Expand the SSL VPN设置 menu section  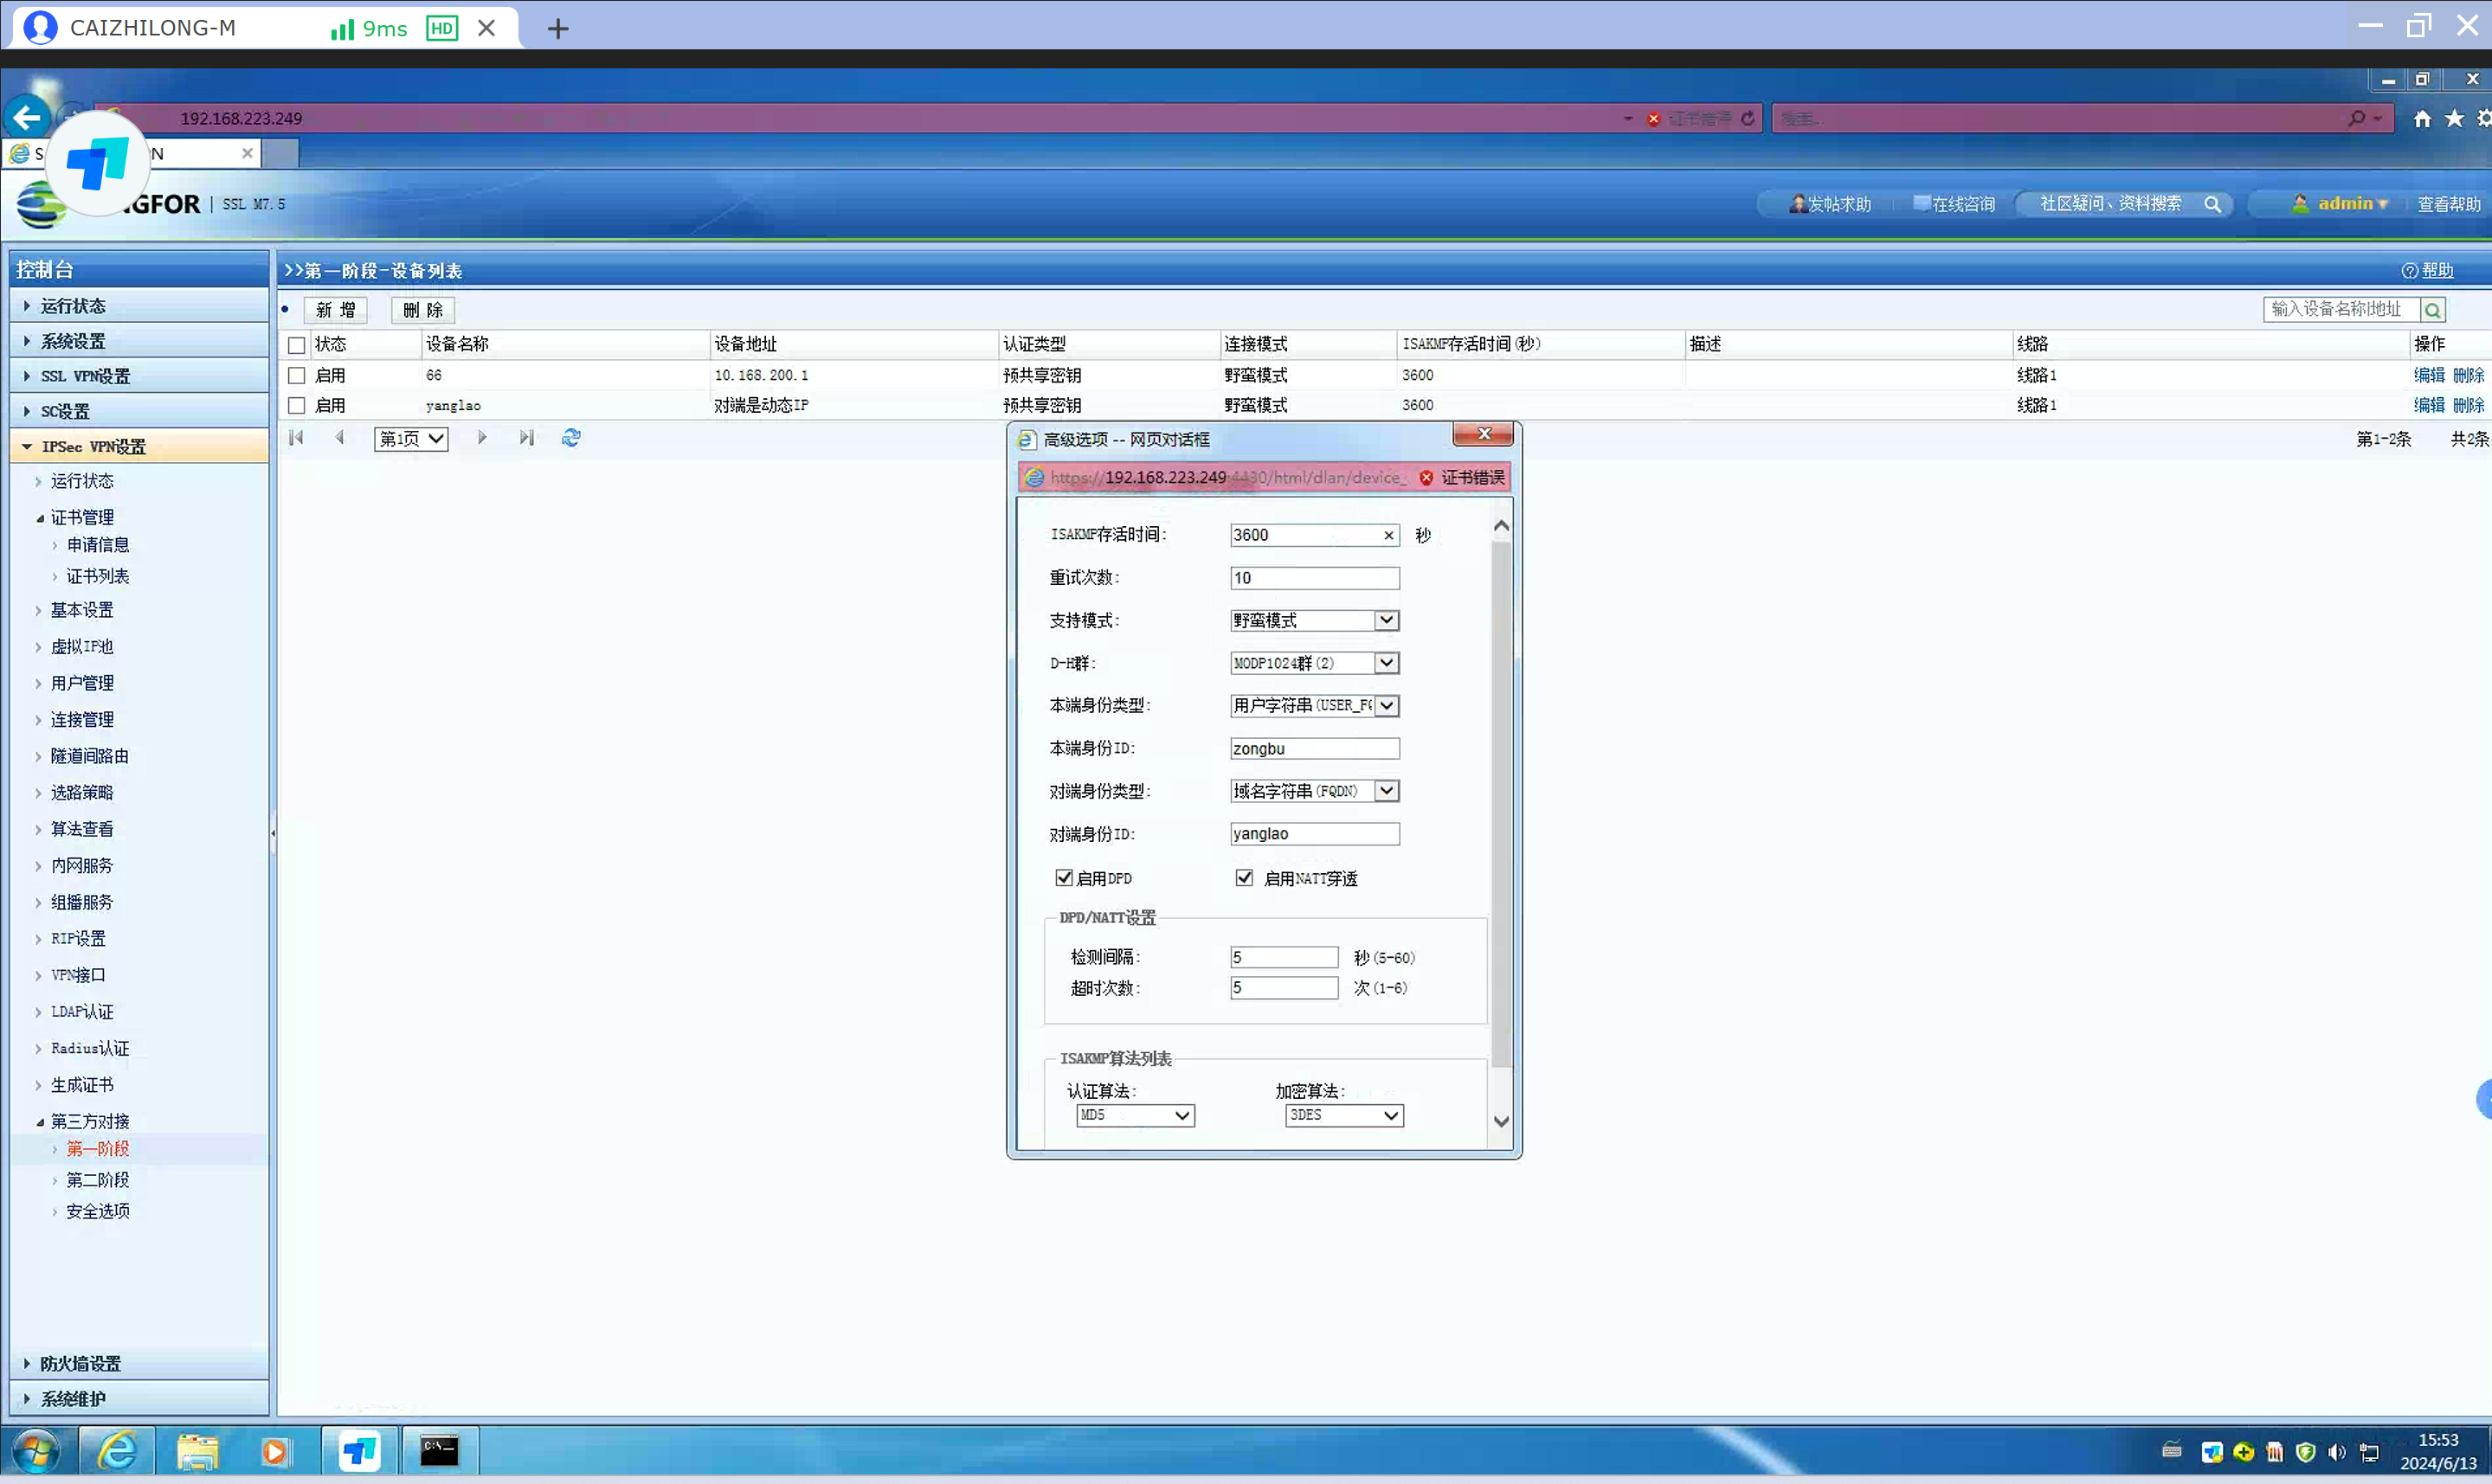point(85,376)
